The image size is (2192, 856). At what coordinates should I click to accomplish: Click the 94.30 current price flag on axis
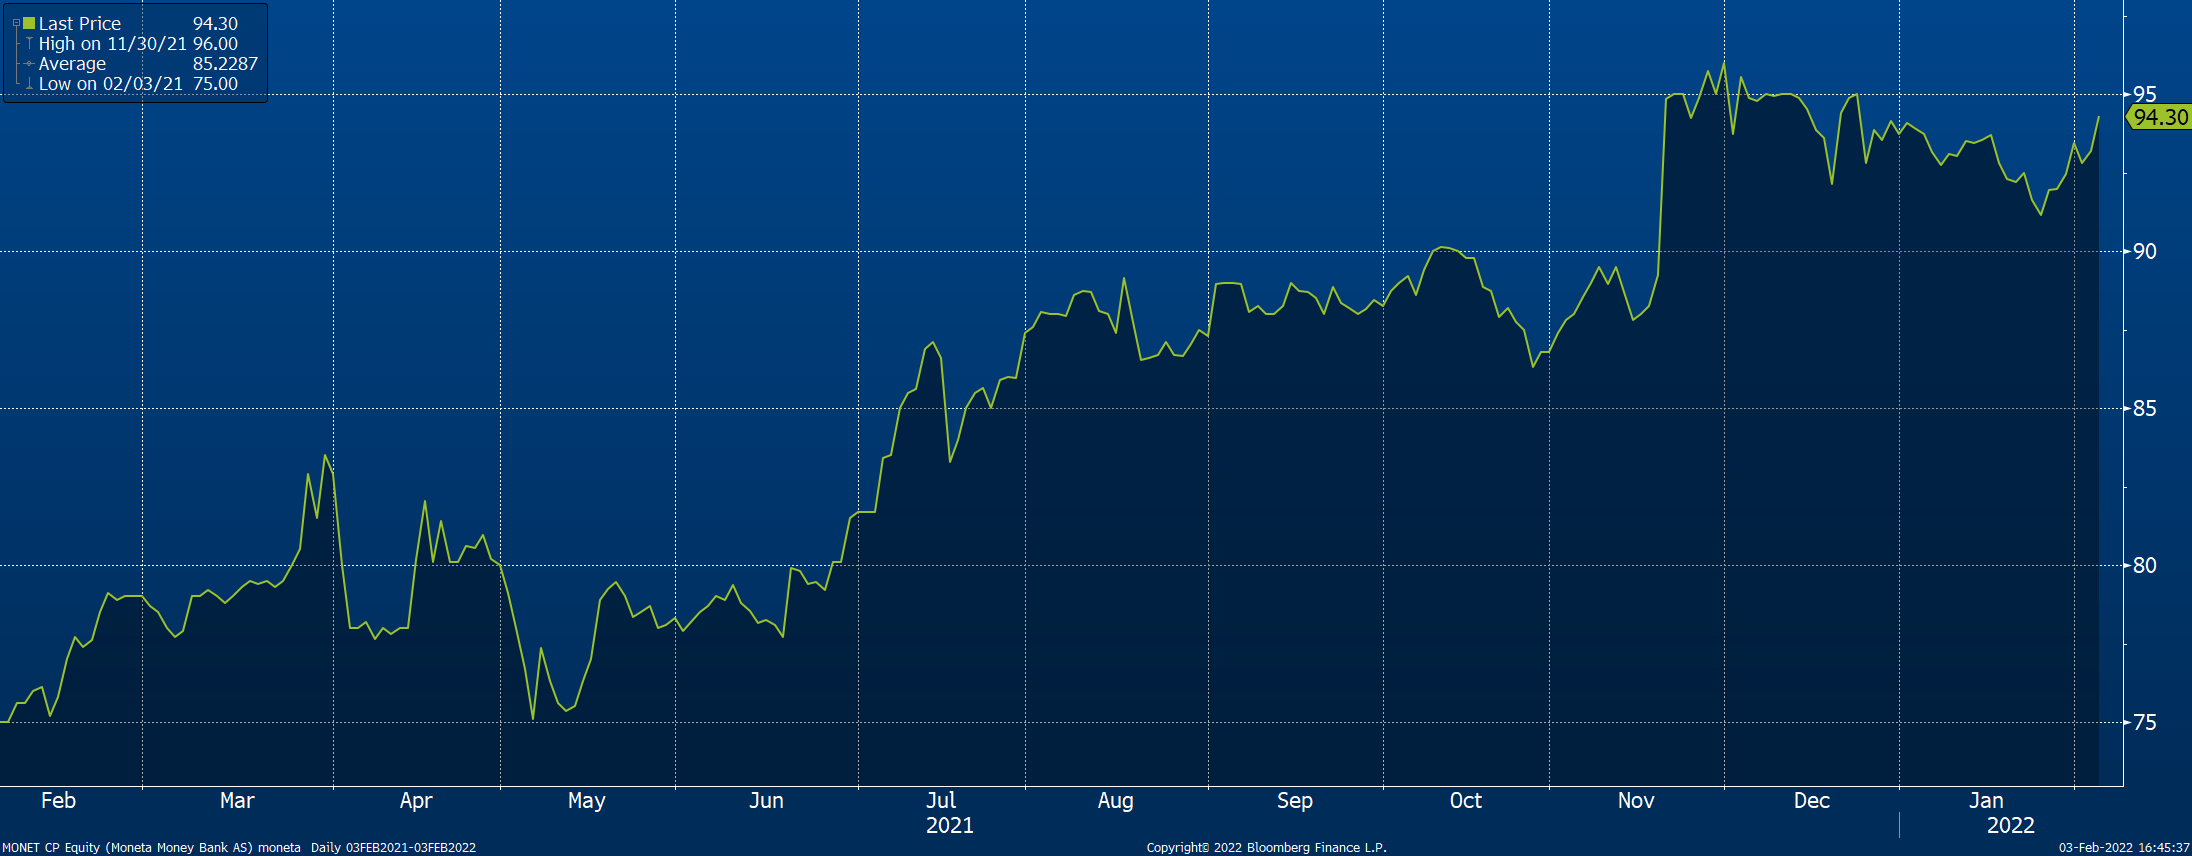tap(2159, 117)
